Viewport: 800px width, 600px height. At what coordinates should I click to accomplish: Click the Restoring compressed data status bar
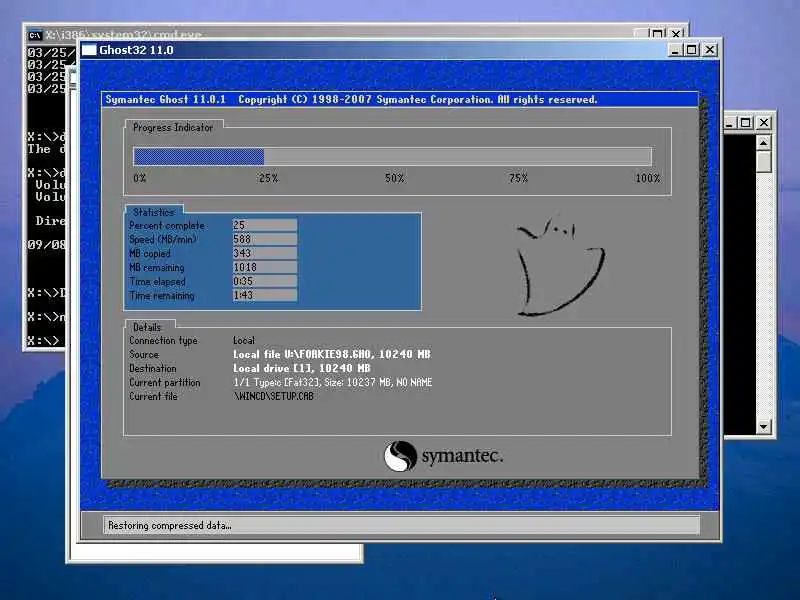(x=401, y=525)
